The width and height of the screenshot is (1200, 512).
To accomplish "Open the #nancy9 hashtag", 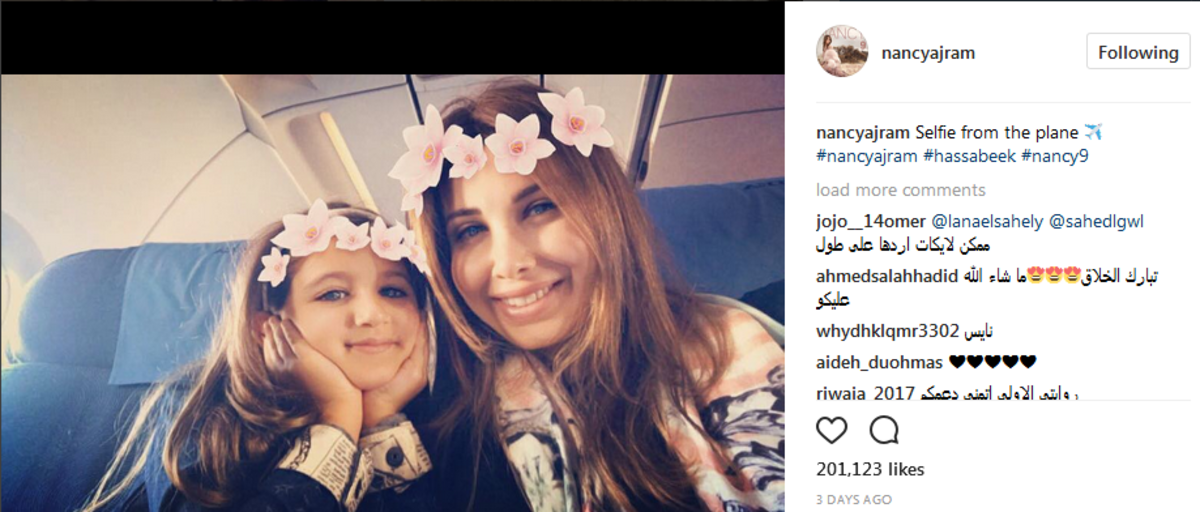I will click(1054, 156).
